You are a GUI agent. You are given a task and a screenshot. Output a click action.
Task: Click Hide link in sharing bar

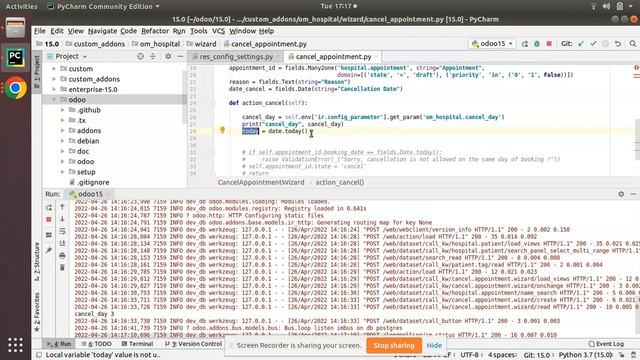click(434, 345)
